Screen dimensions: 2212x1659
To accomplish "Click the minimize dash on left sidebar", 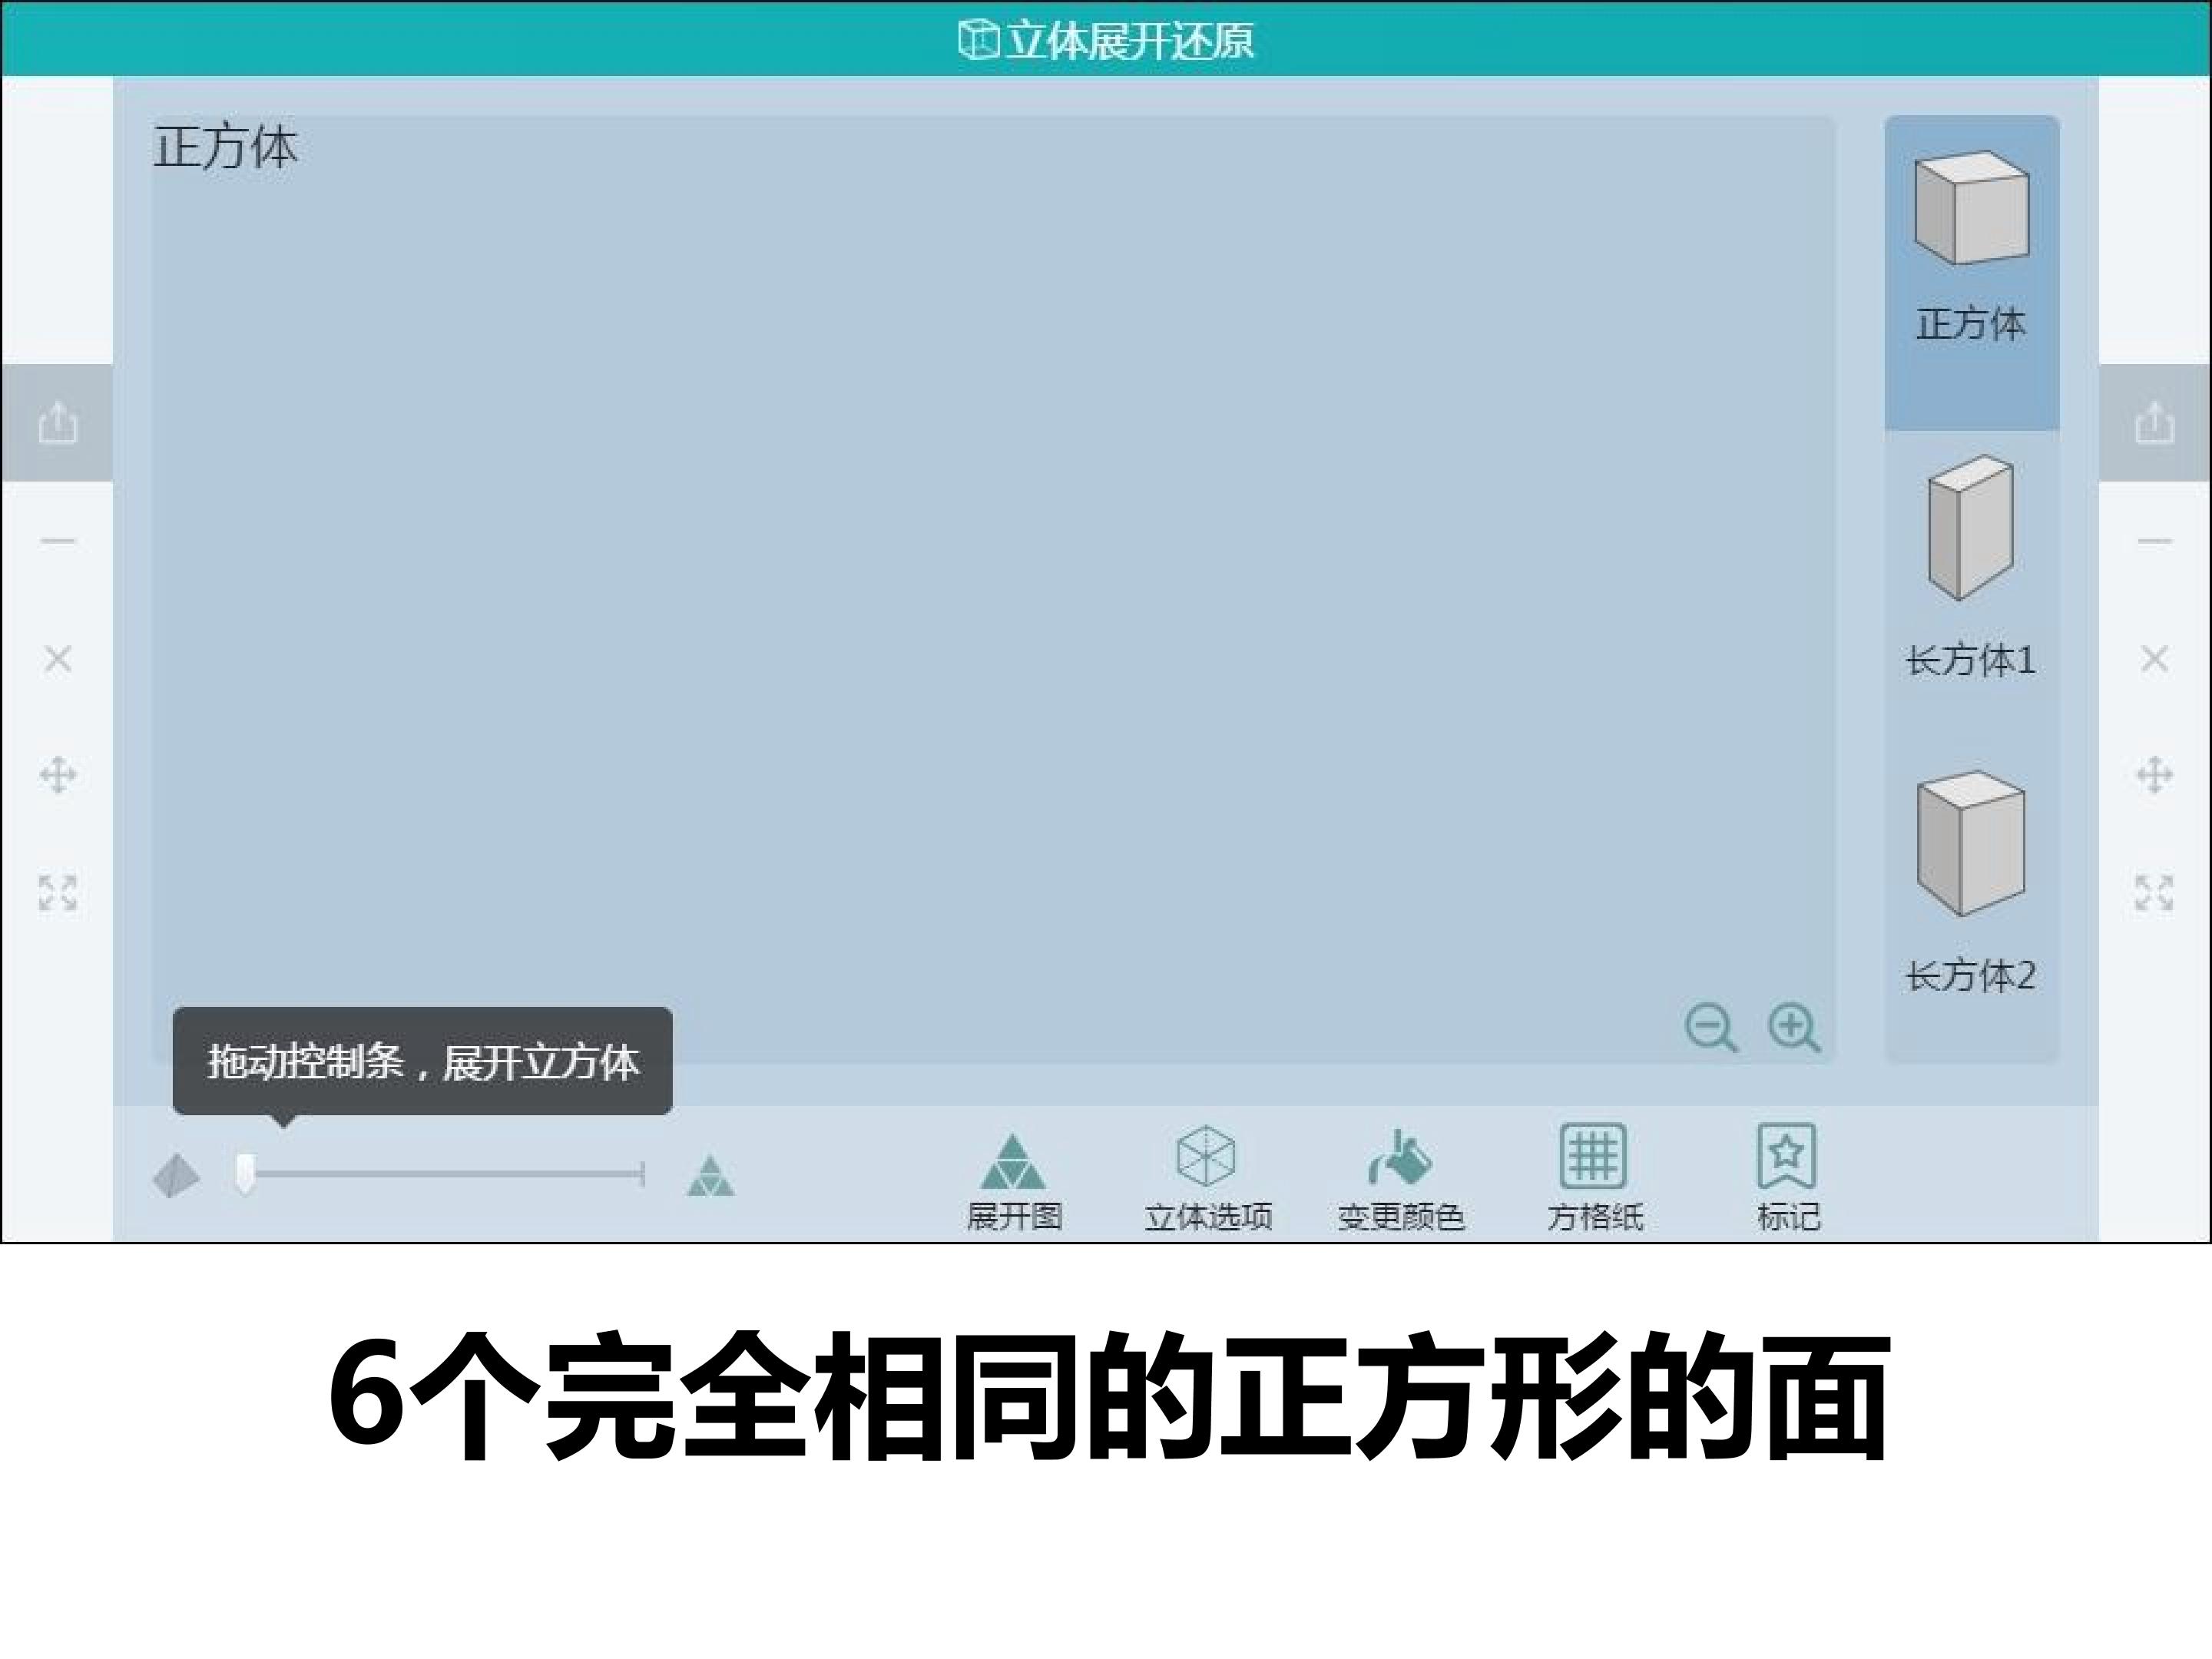I will [57, 541].
